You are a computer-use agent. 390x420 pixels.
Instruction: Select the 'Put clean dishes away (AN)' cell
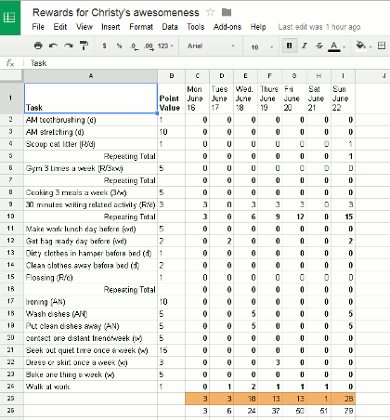[x=90, y=326]
